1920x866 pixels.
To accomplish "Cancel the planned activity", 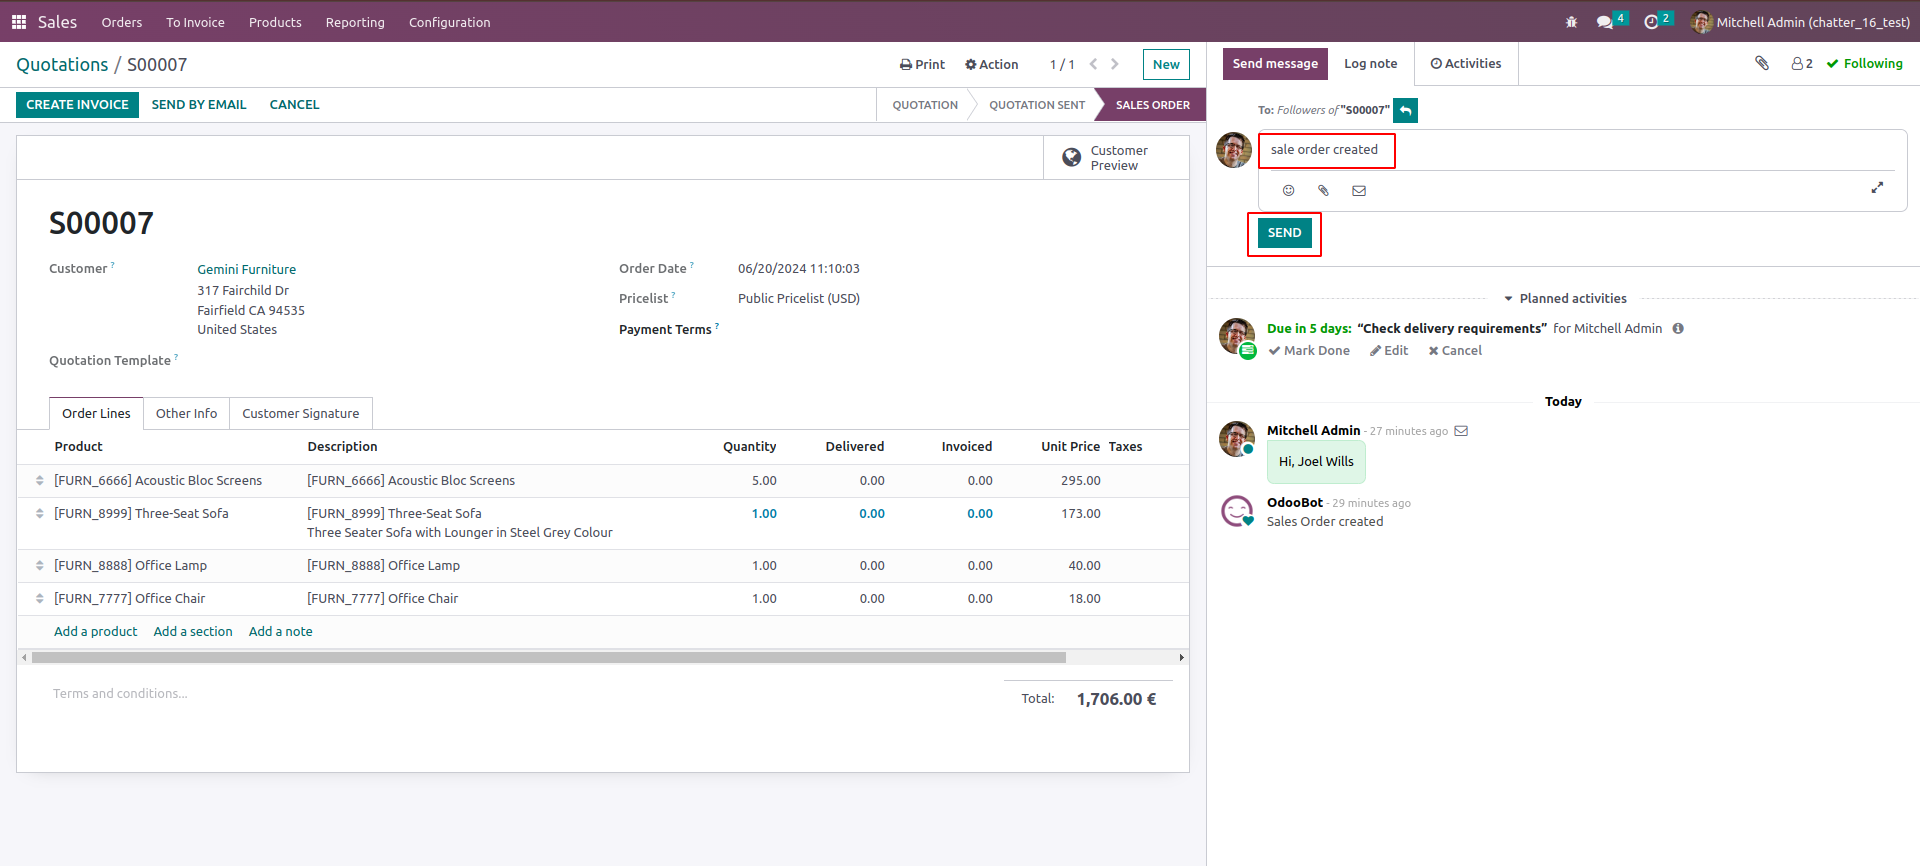I will coord(1455,350).
